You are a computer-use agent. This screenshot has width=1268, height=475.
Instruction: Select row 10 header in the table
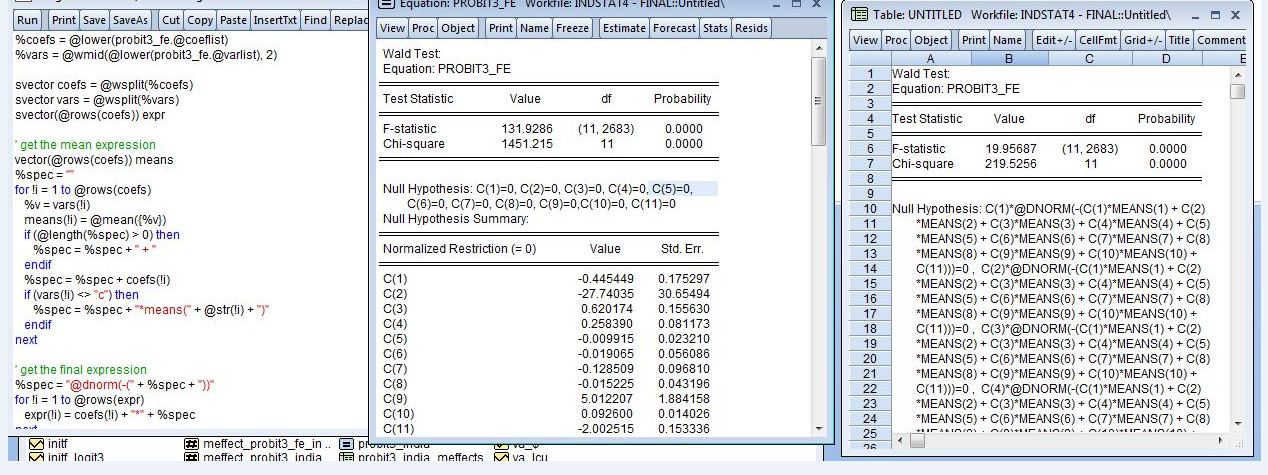869,209
